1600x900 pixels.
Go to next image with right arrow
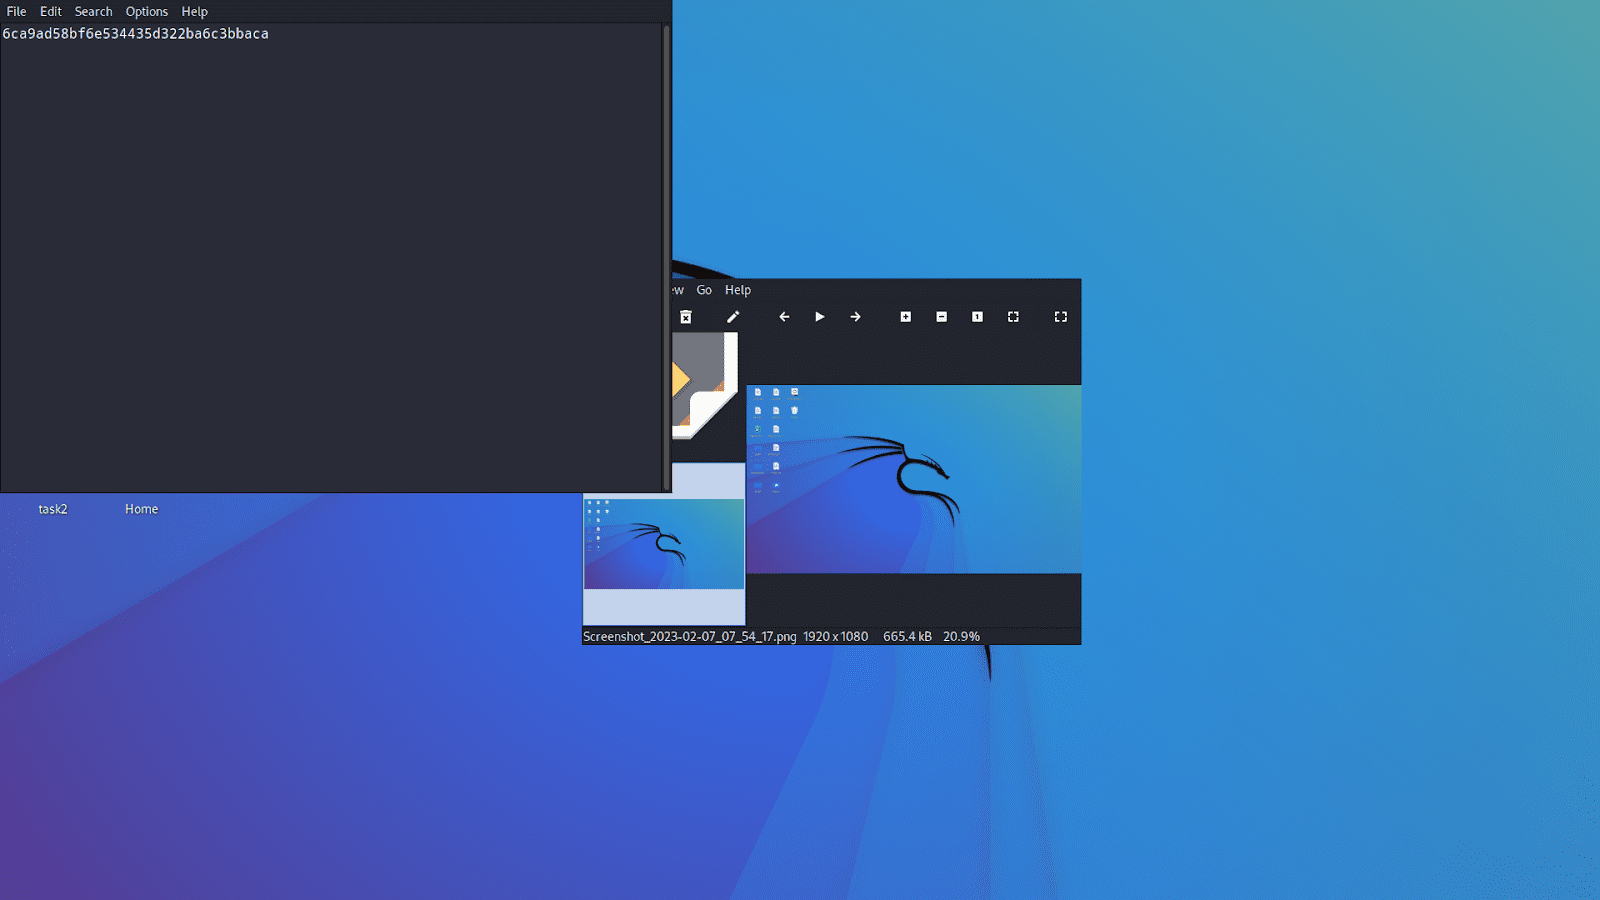tap(856, 317)
